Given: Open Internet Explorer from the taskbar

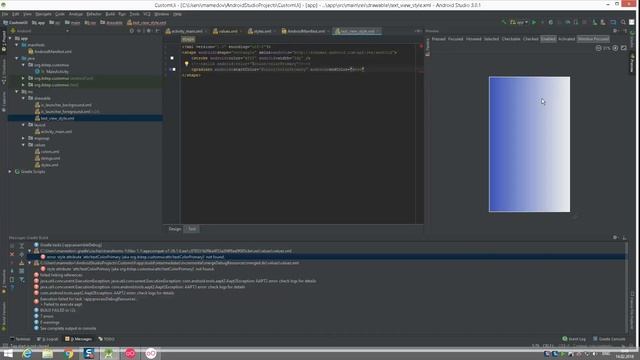Looking at the screenshot, I should (27, 353).
